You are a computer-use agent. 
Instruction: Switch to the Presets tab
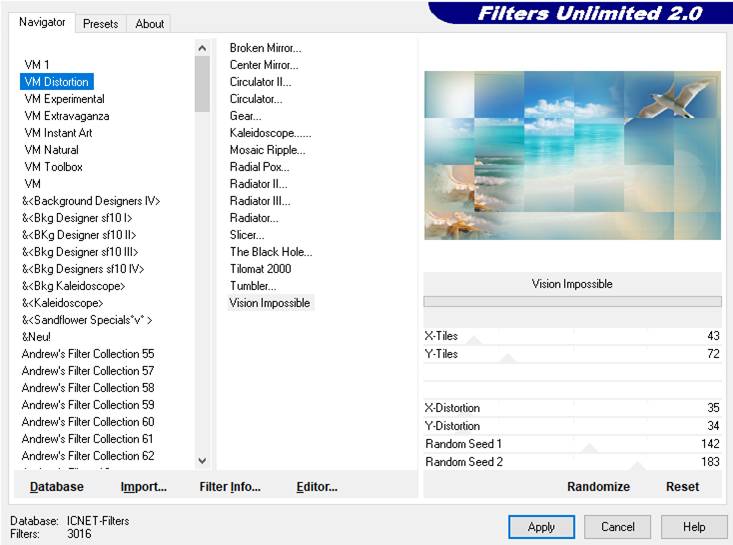tap(100, 24)
